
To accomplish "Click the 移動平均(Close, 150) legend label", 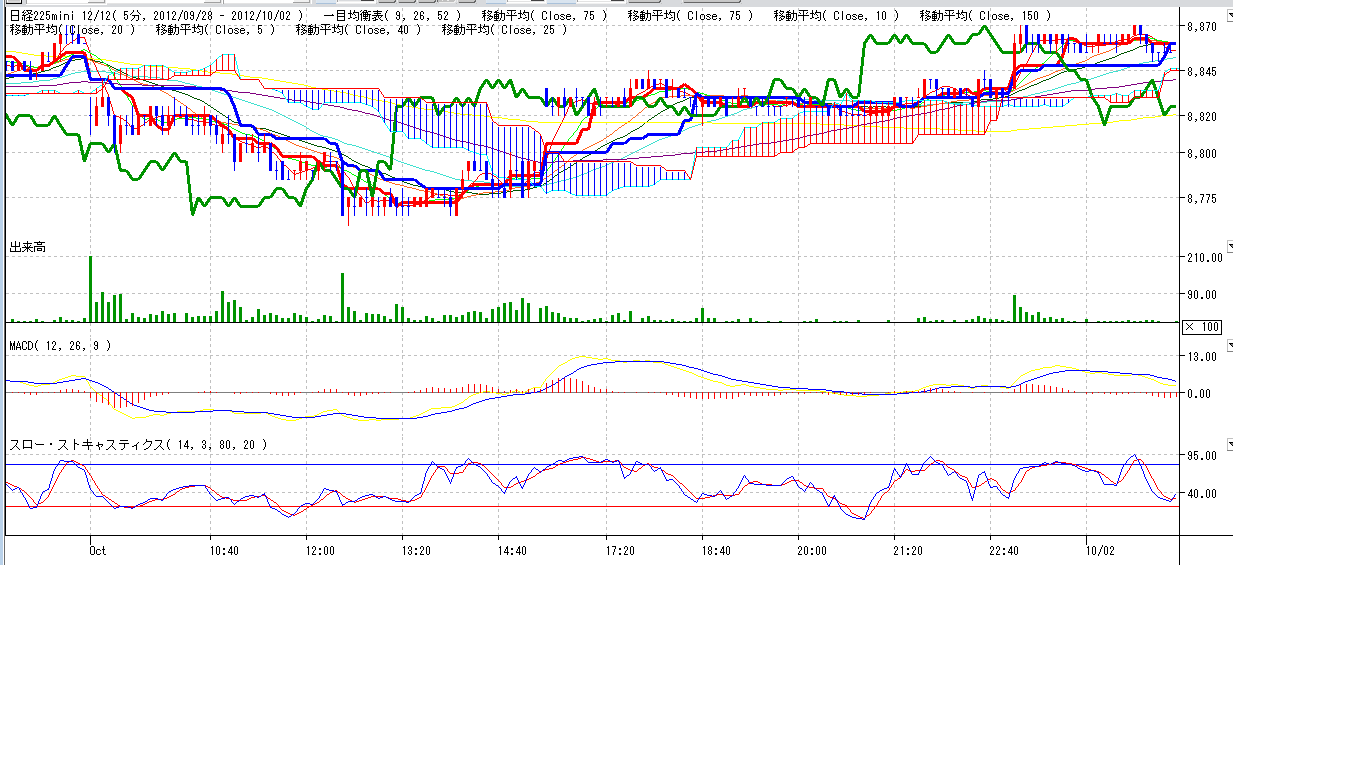I will 986,15.
